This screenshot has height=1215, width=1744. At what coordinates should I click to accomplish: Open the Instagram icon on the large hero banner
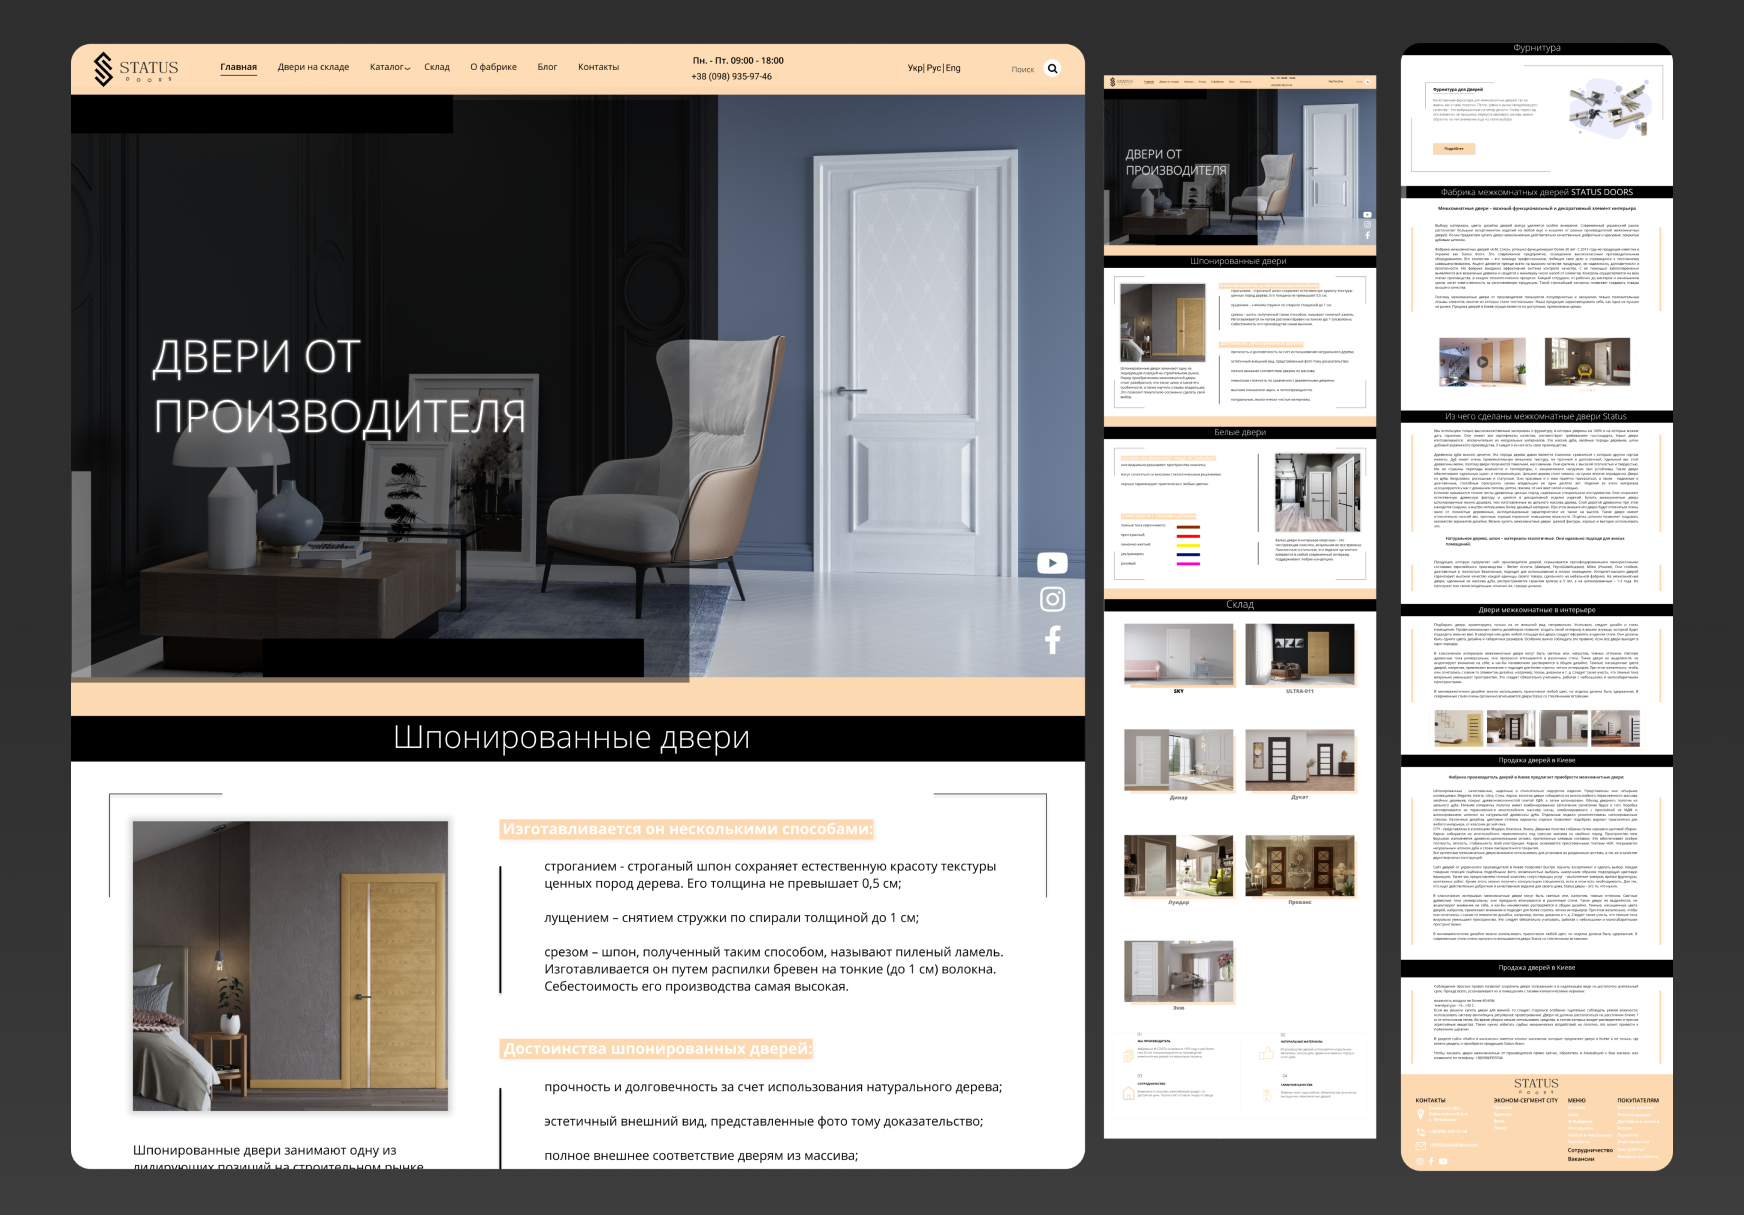coord(1052,599)
